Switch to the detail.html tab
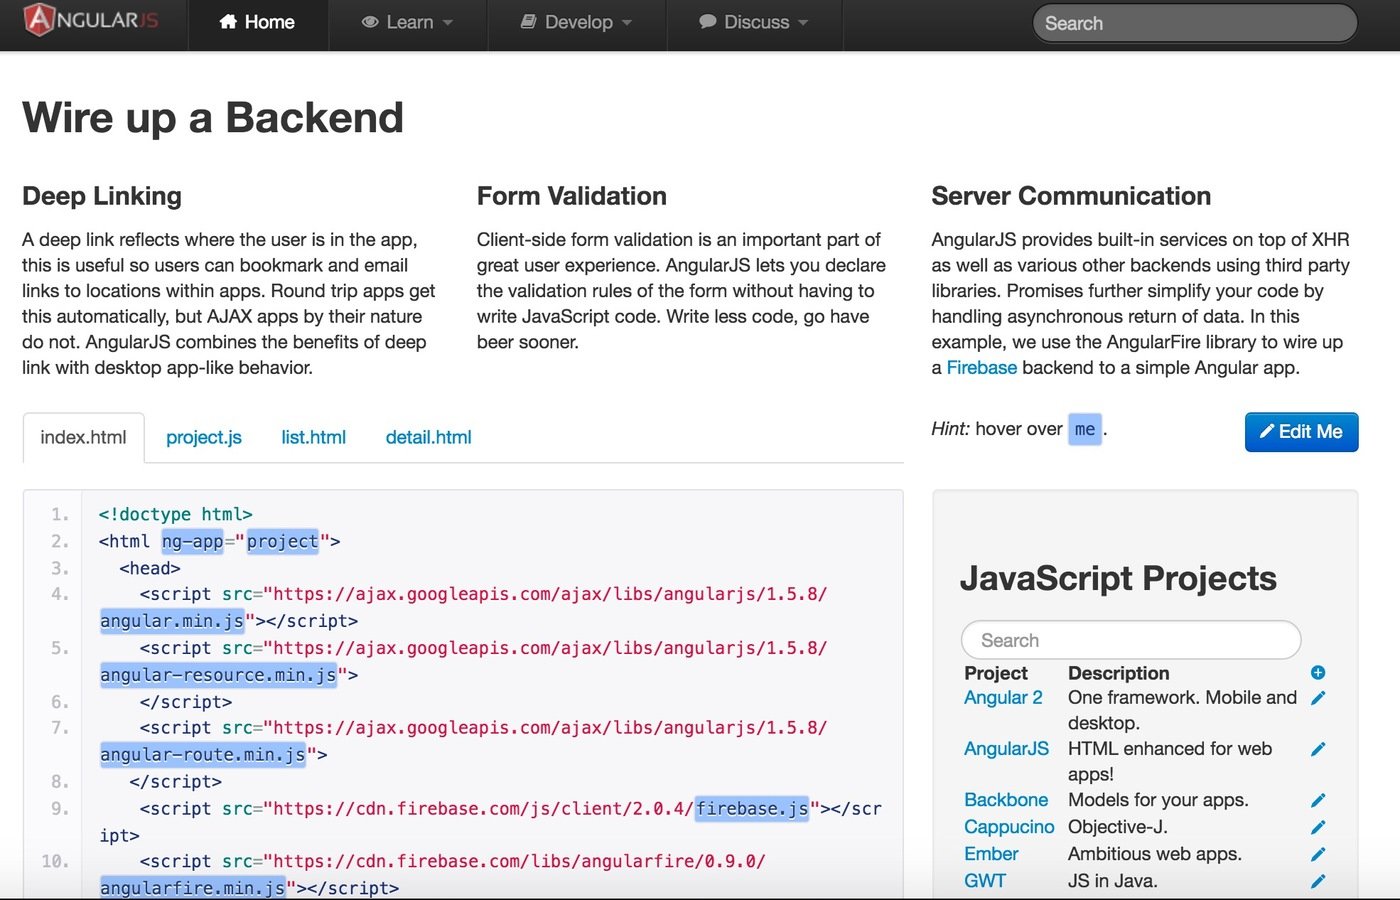 428,437
